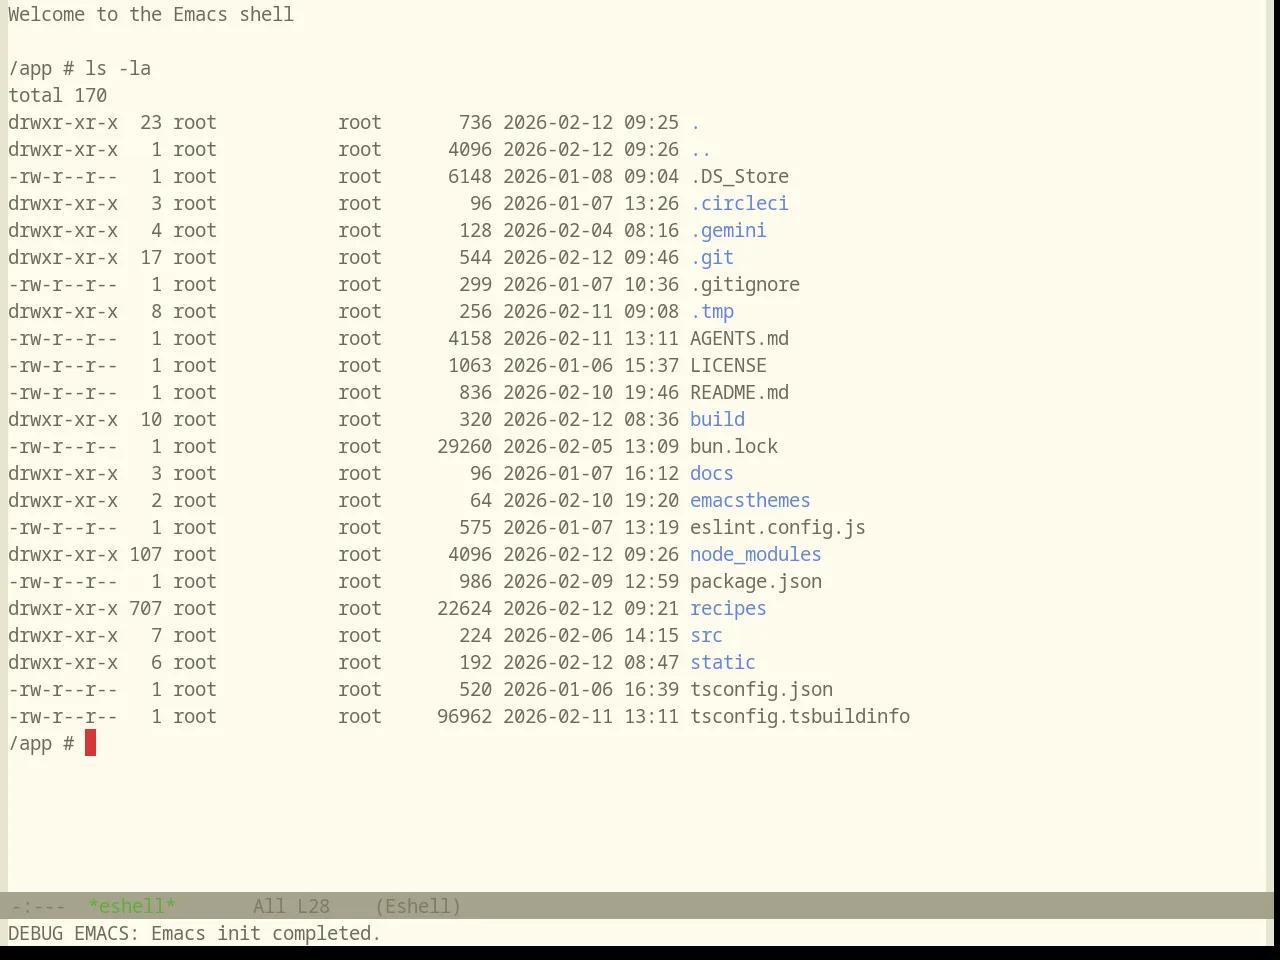Click the link count 107 for node_modules
The height and width of the screenshot is (960, 1280).
(145, 554)
